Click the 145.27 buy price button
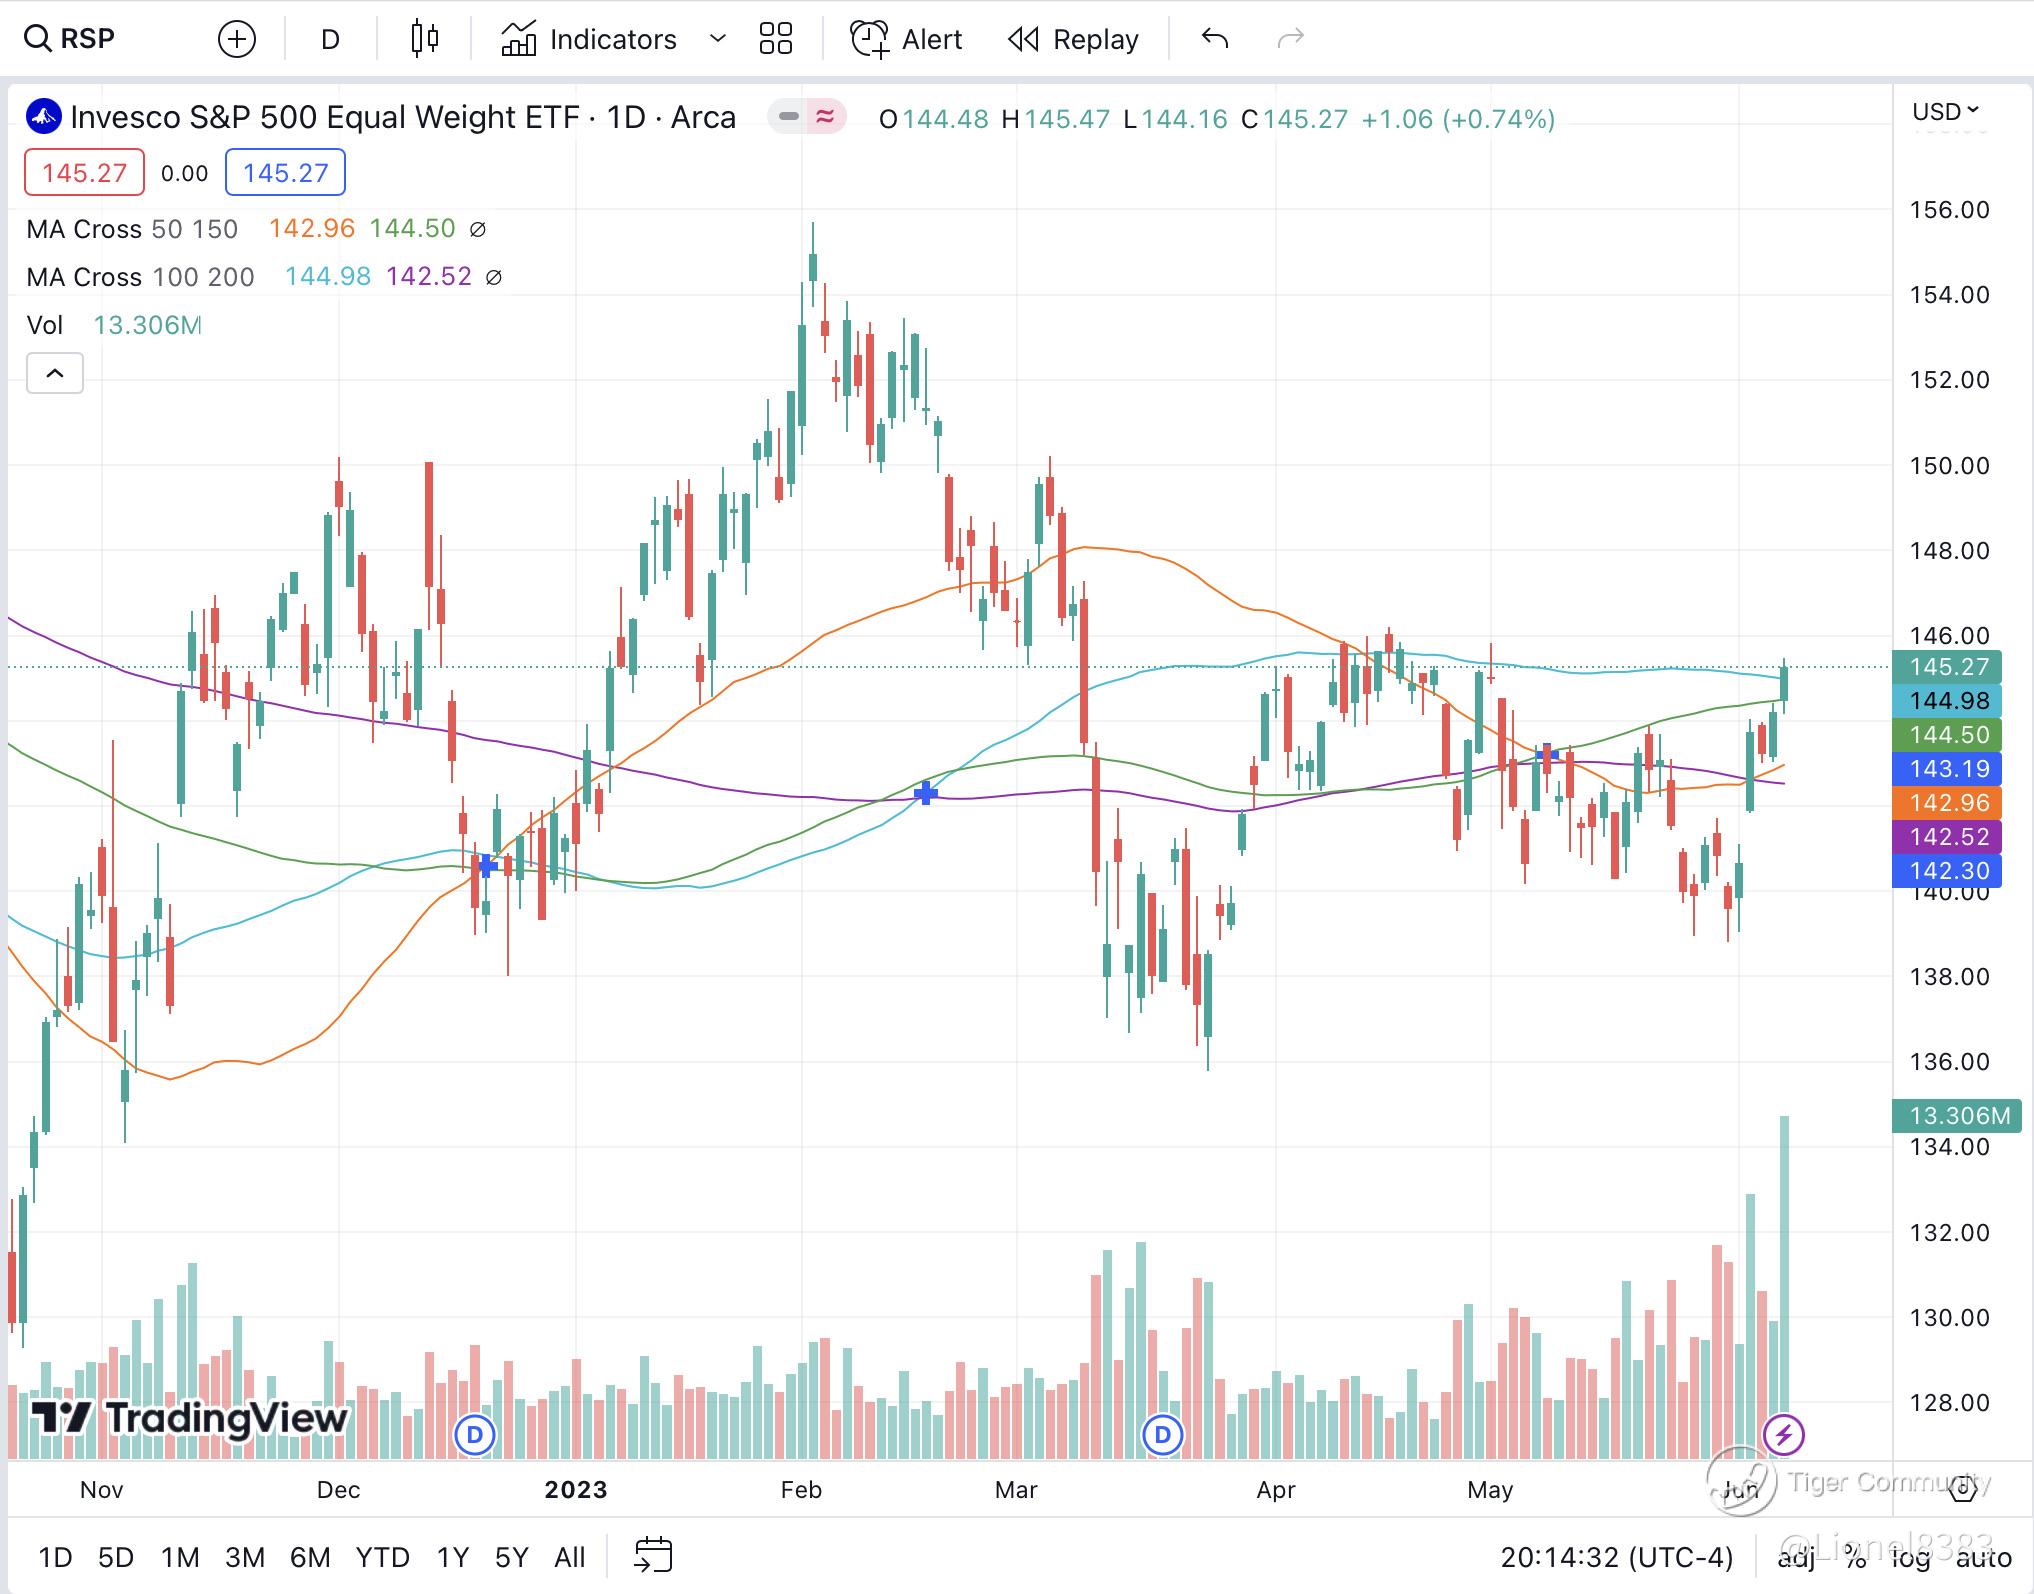 pyautogui.click(x=285, y=173)
